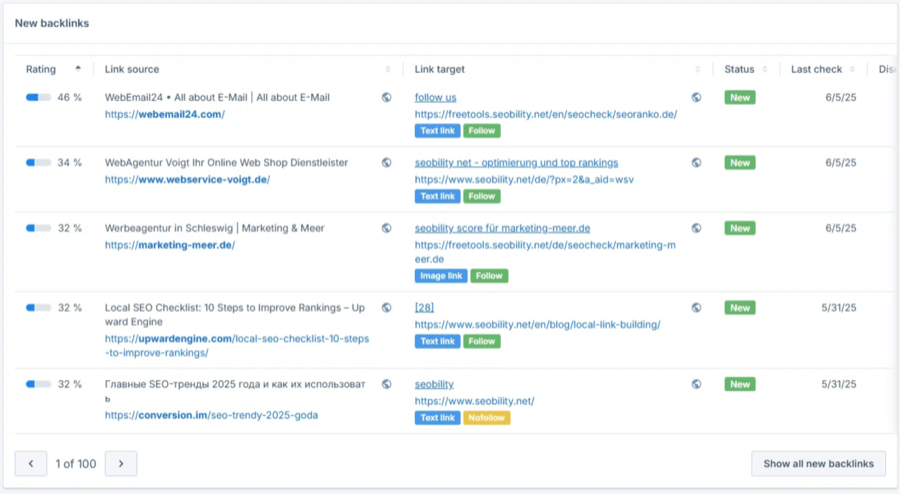Go to previous page of backlinks
The image size is (900, 494).
coord(31,464)
